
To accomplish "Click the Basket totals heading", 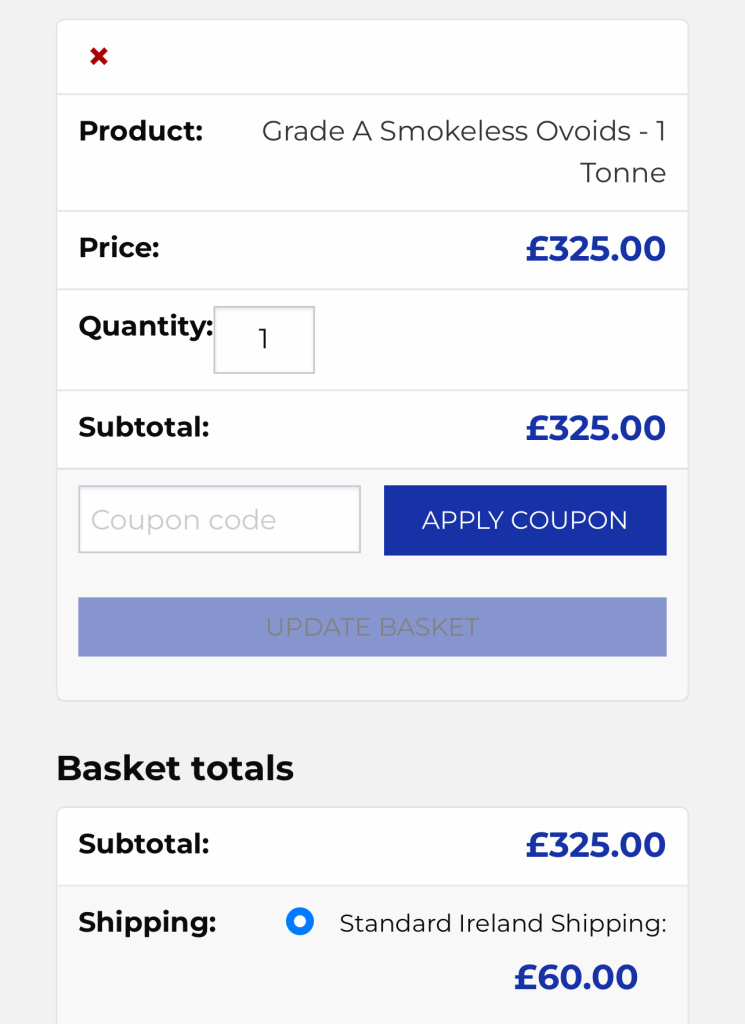I will 175,768.
